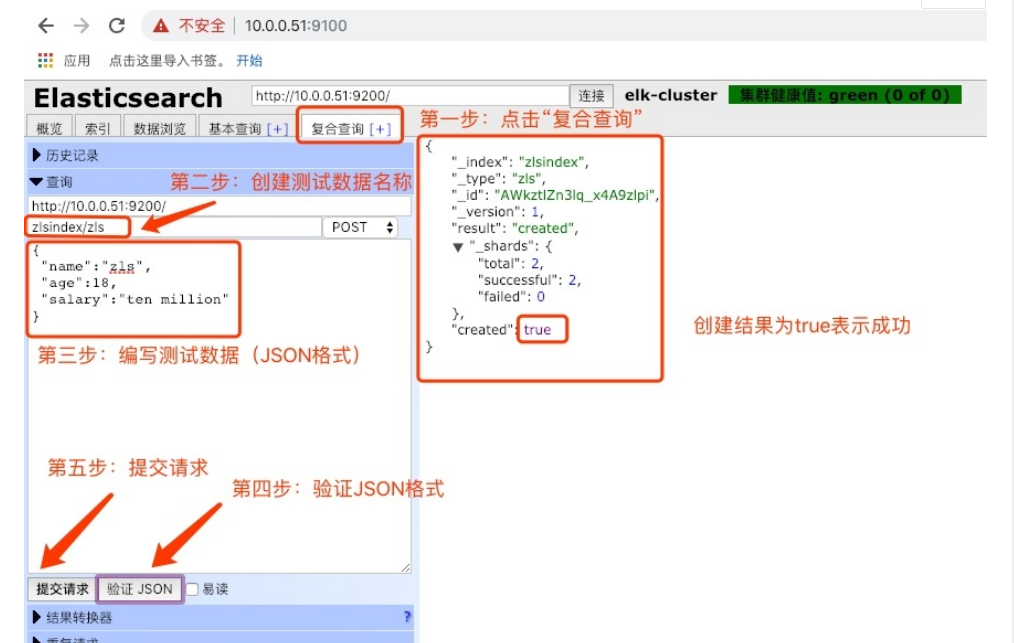Image resolution: width=1014 pixels, height=643 pixels.
Task: Click the cluster URL field http://10.0.0.51:9200/
Action: click(410, 96)
